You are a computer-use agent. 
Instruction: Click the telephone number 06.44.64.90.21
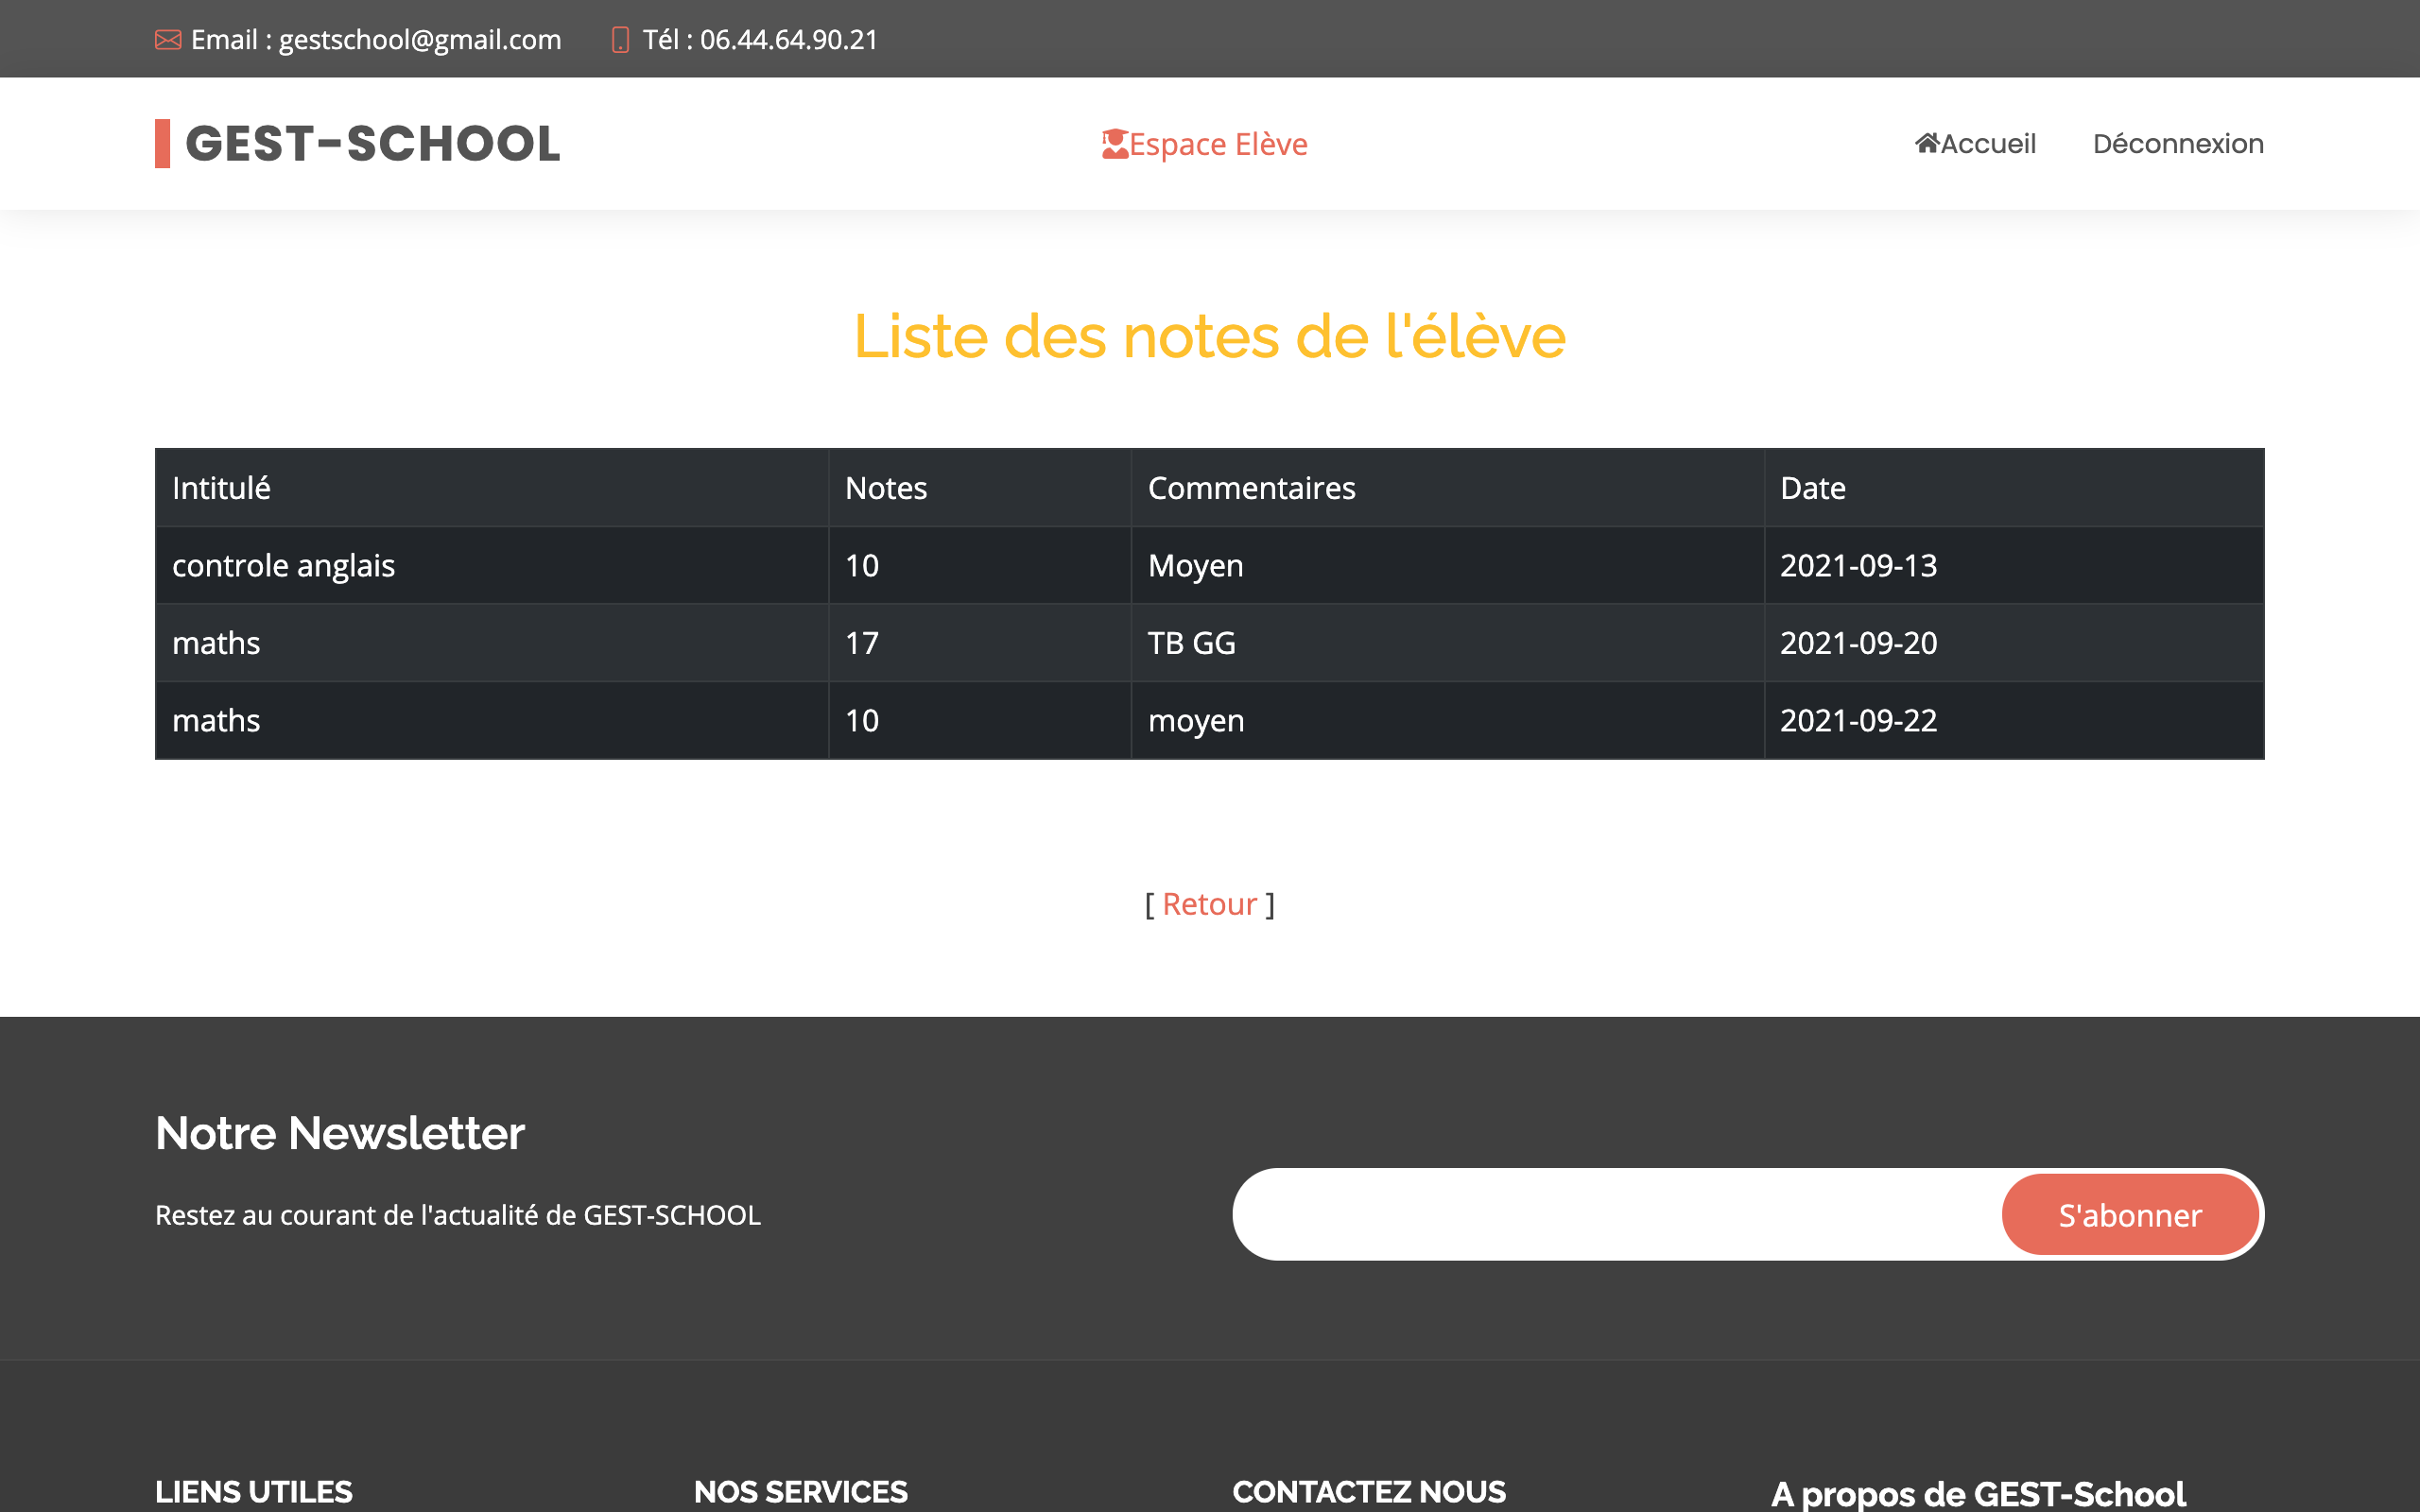(x=788, y=40)
